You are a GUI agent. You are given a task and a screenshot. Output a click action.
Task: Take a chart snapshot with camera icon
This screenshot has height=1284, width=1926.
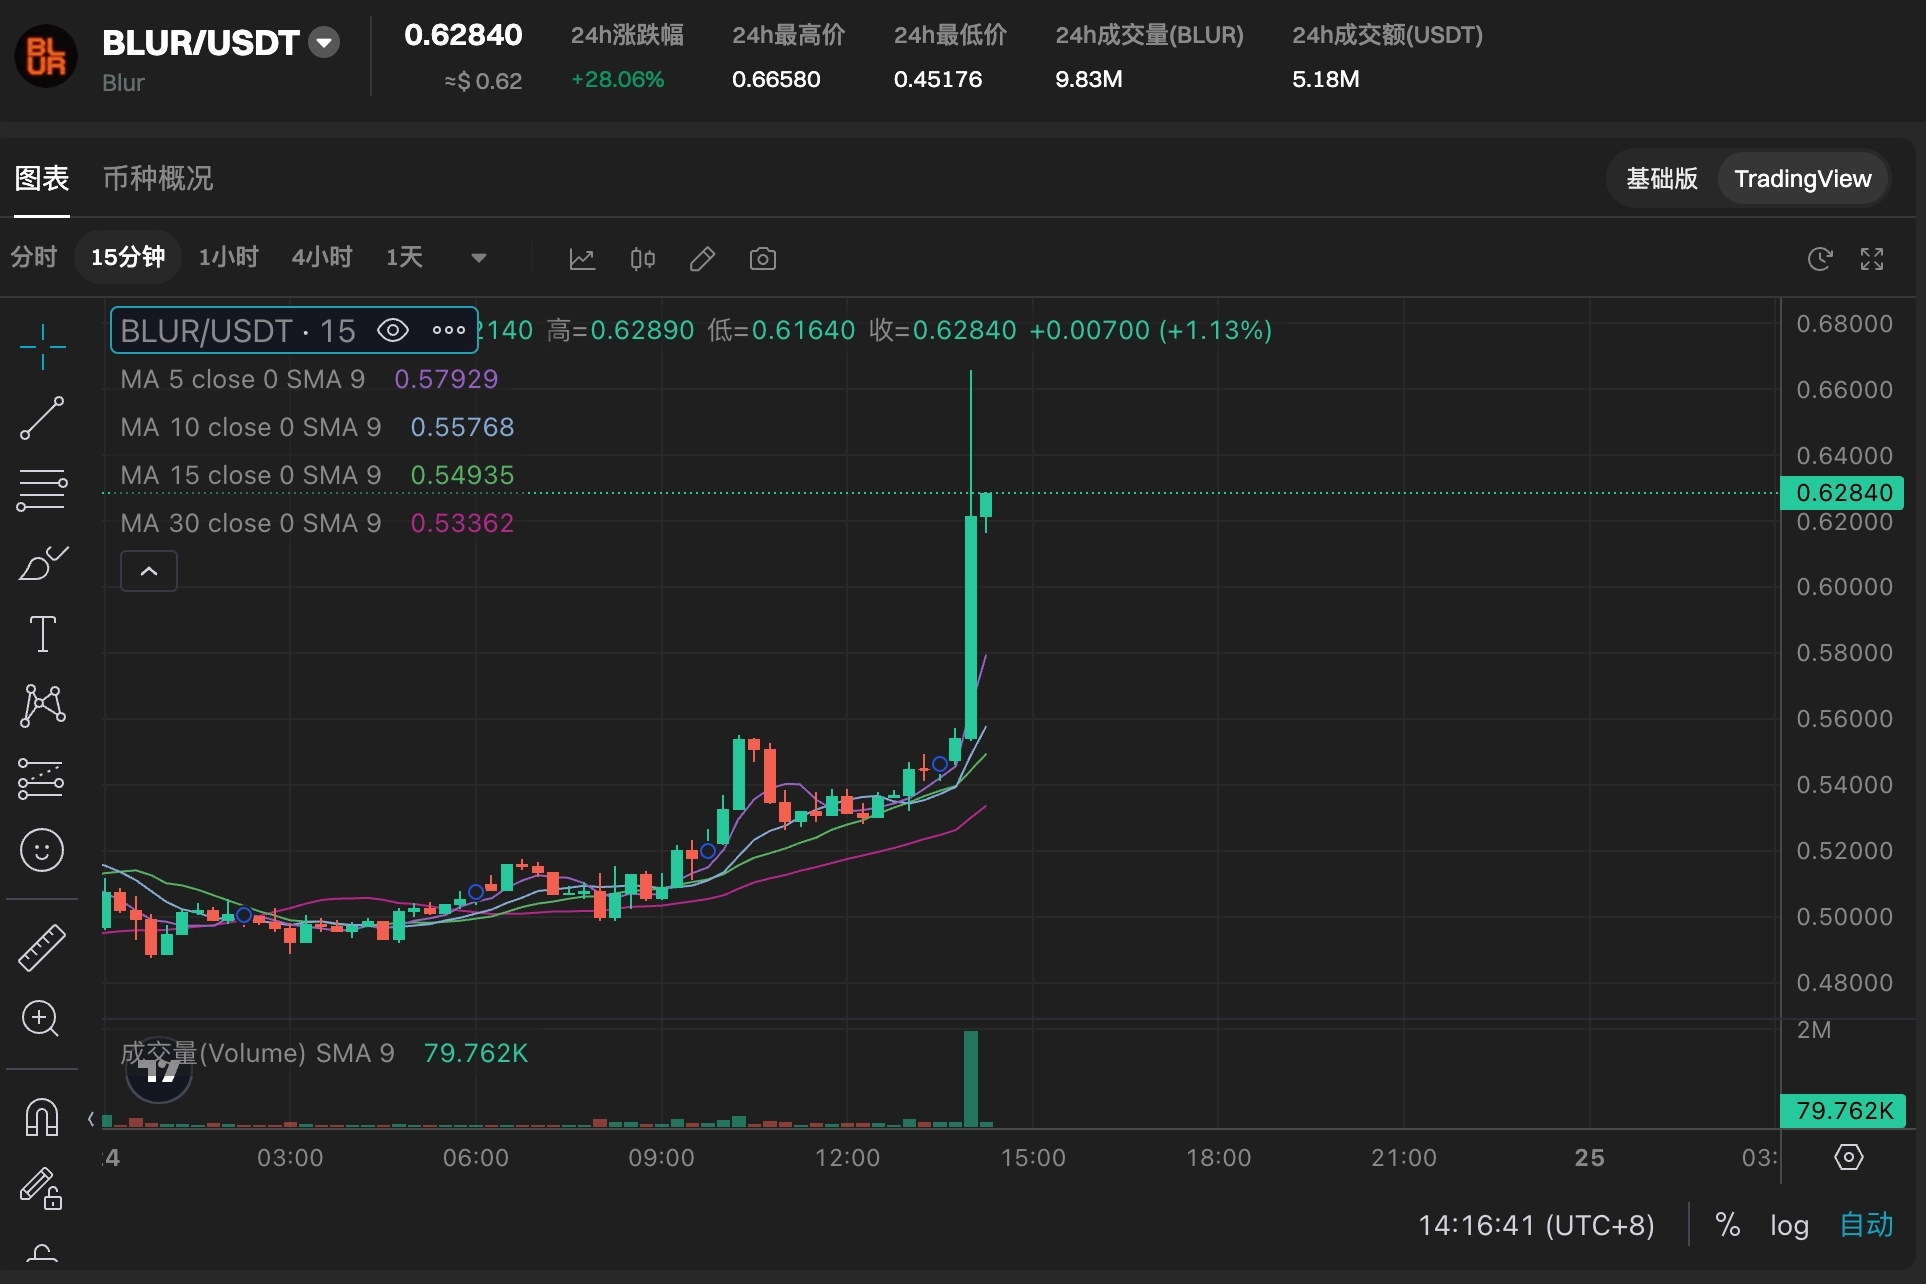coord(763,259)
